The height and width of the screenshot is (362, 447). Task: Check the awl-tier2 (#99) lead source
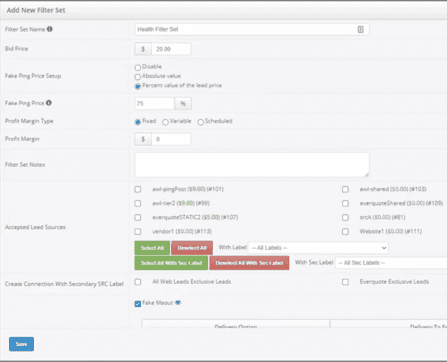138,203
